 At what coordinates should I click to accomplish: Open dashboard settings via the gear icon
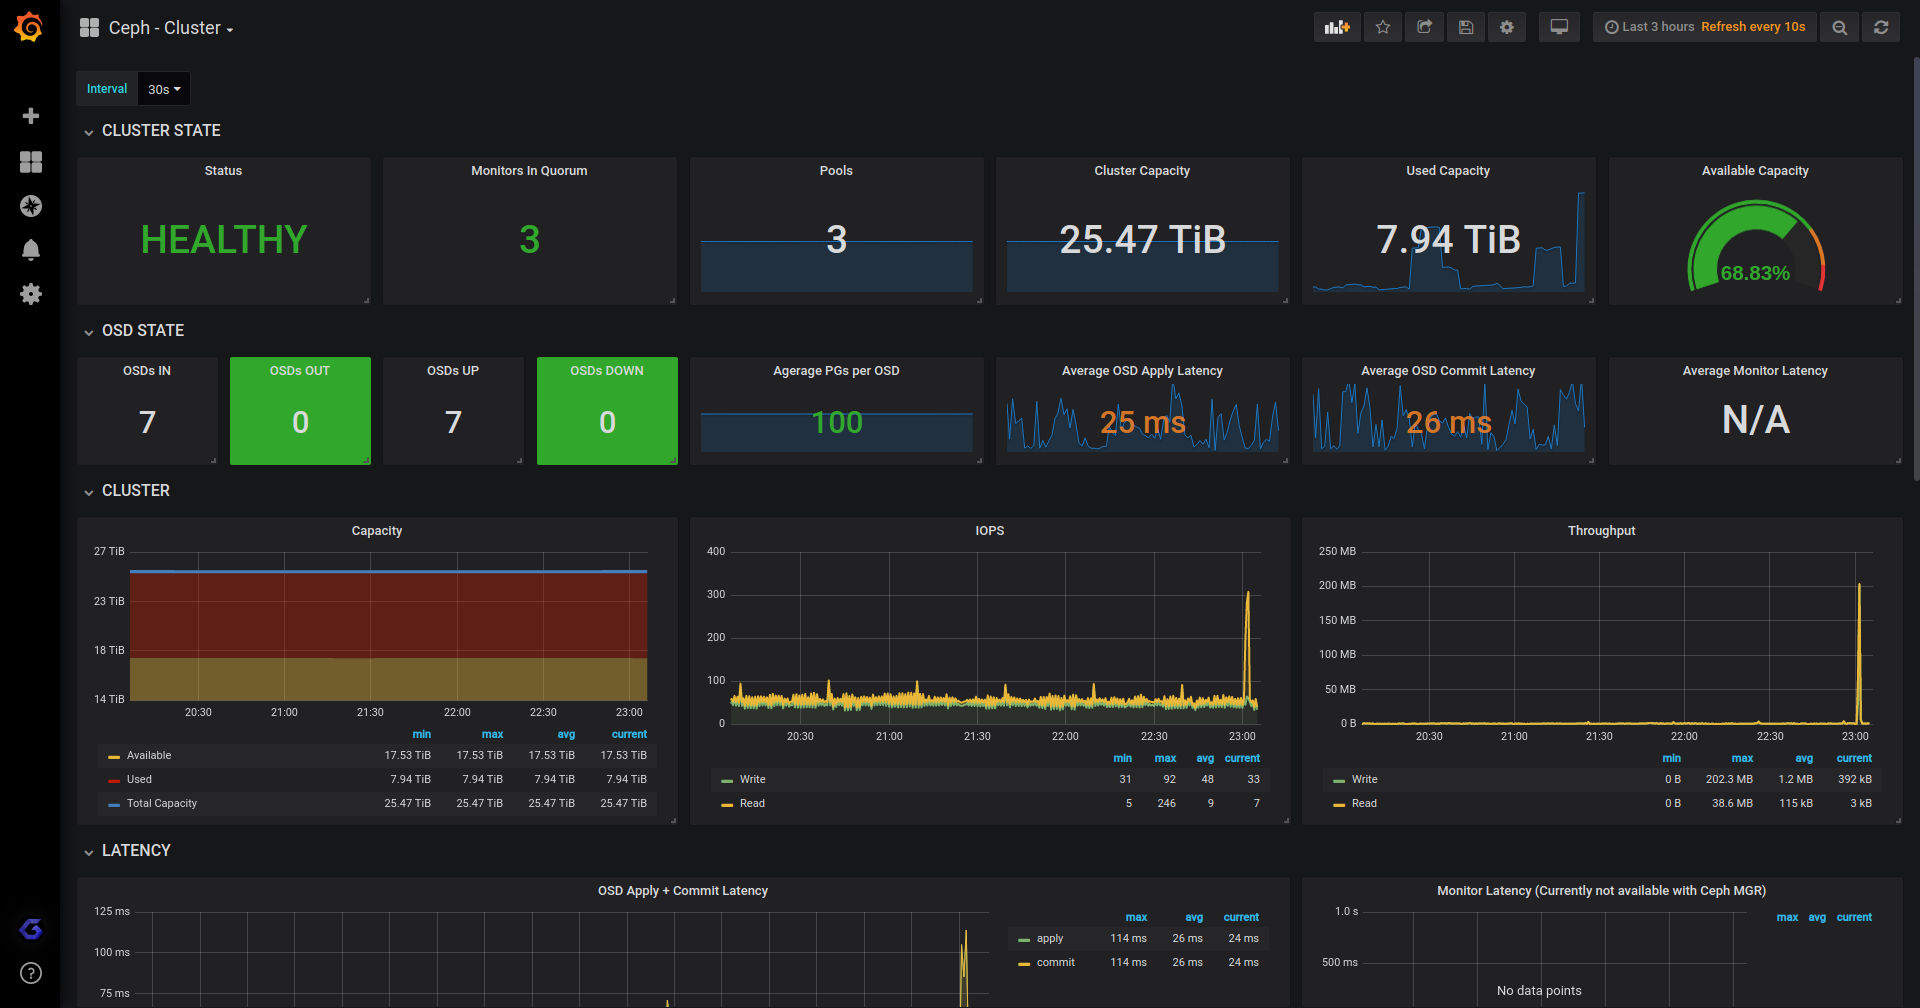pos(1507,27)
